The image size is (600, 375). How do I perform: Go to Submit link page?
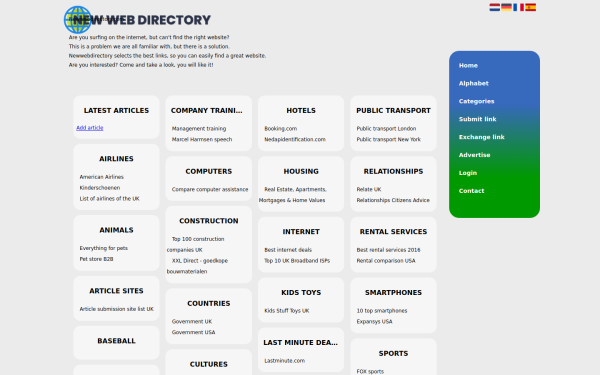coord(478,119)
